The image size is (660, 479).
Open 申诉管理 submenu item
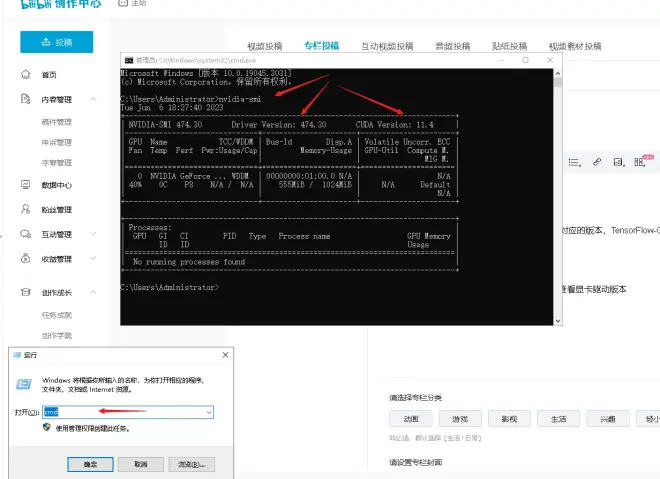tap(56, 142)
